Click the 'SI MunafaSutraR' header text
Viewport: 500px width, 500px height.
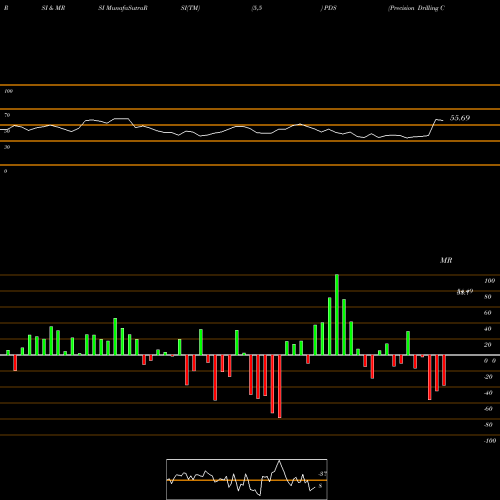coord(123,8)
